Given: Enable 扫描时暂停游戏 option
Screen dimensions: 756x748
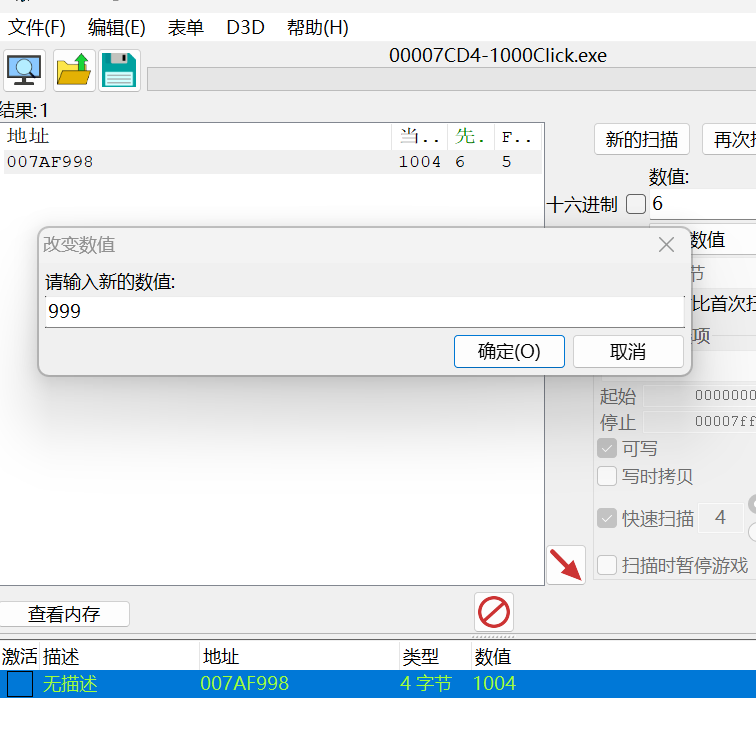Looking at the screenshot, I should click(607, 565).
